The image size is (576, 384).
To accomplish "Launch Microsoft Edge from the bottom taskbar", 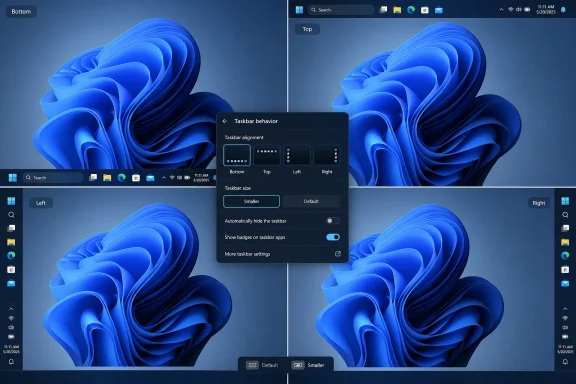I will click(122, 178).
